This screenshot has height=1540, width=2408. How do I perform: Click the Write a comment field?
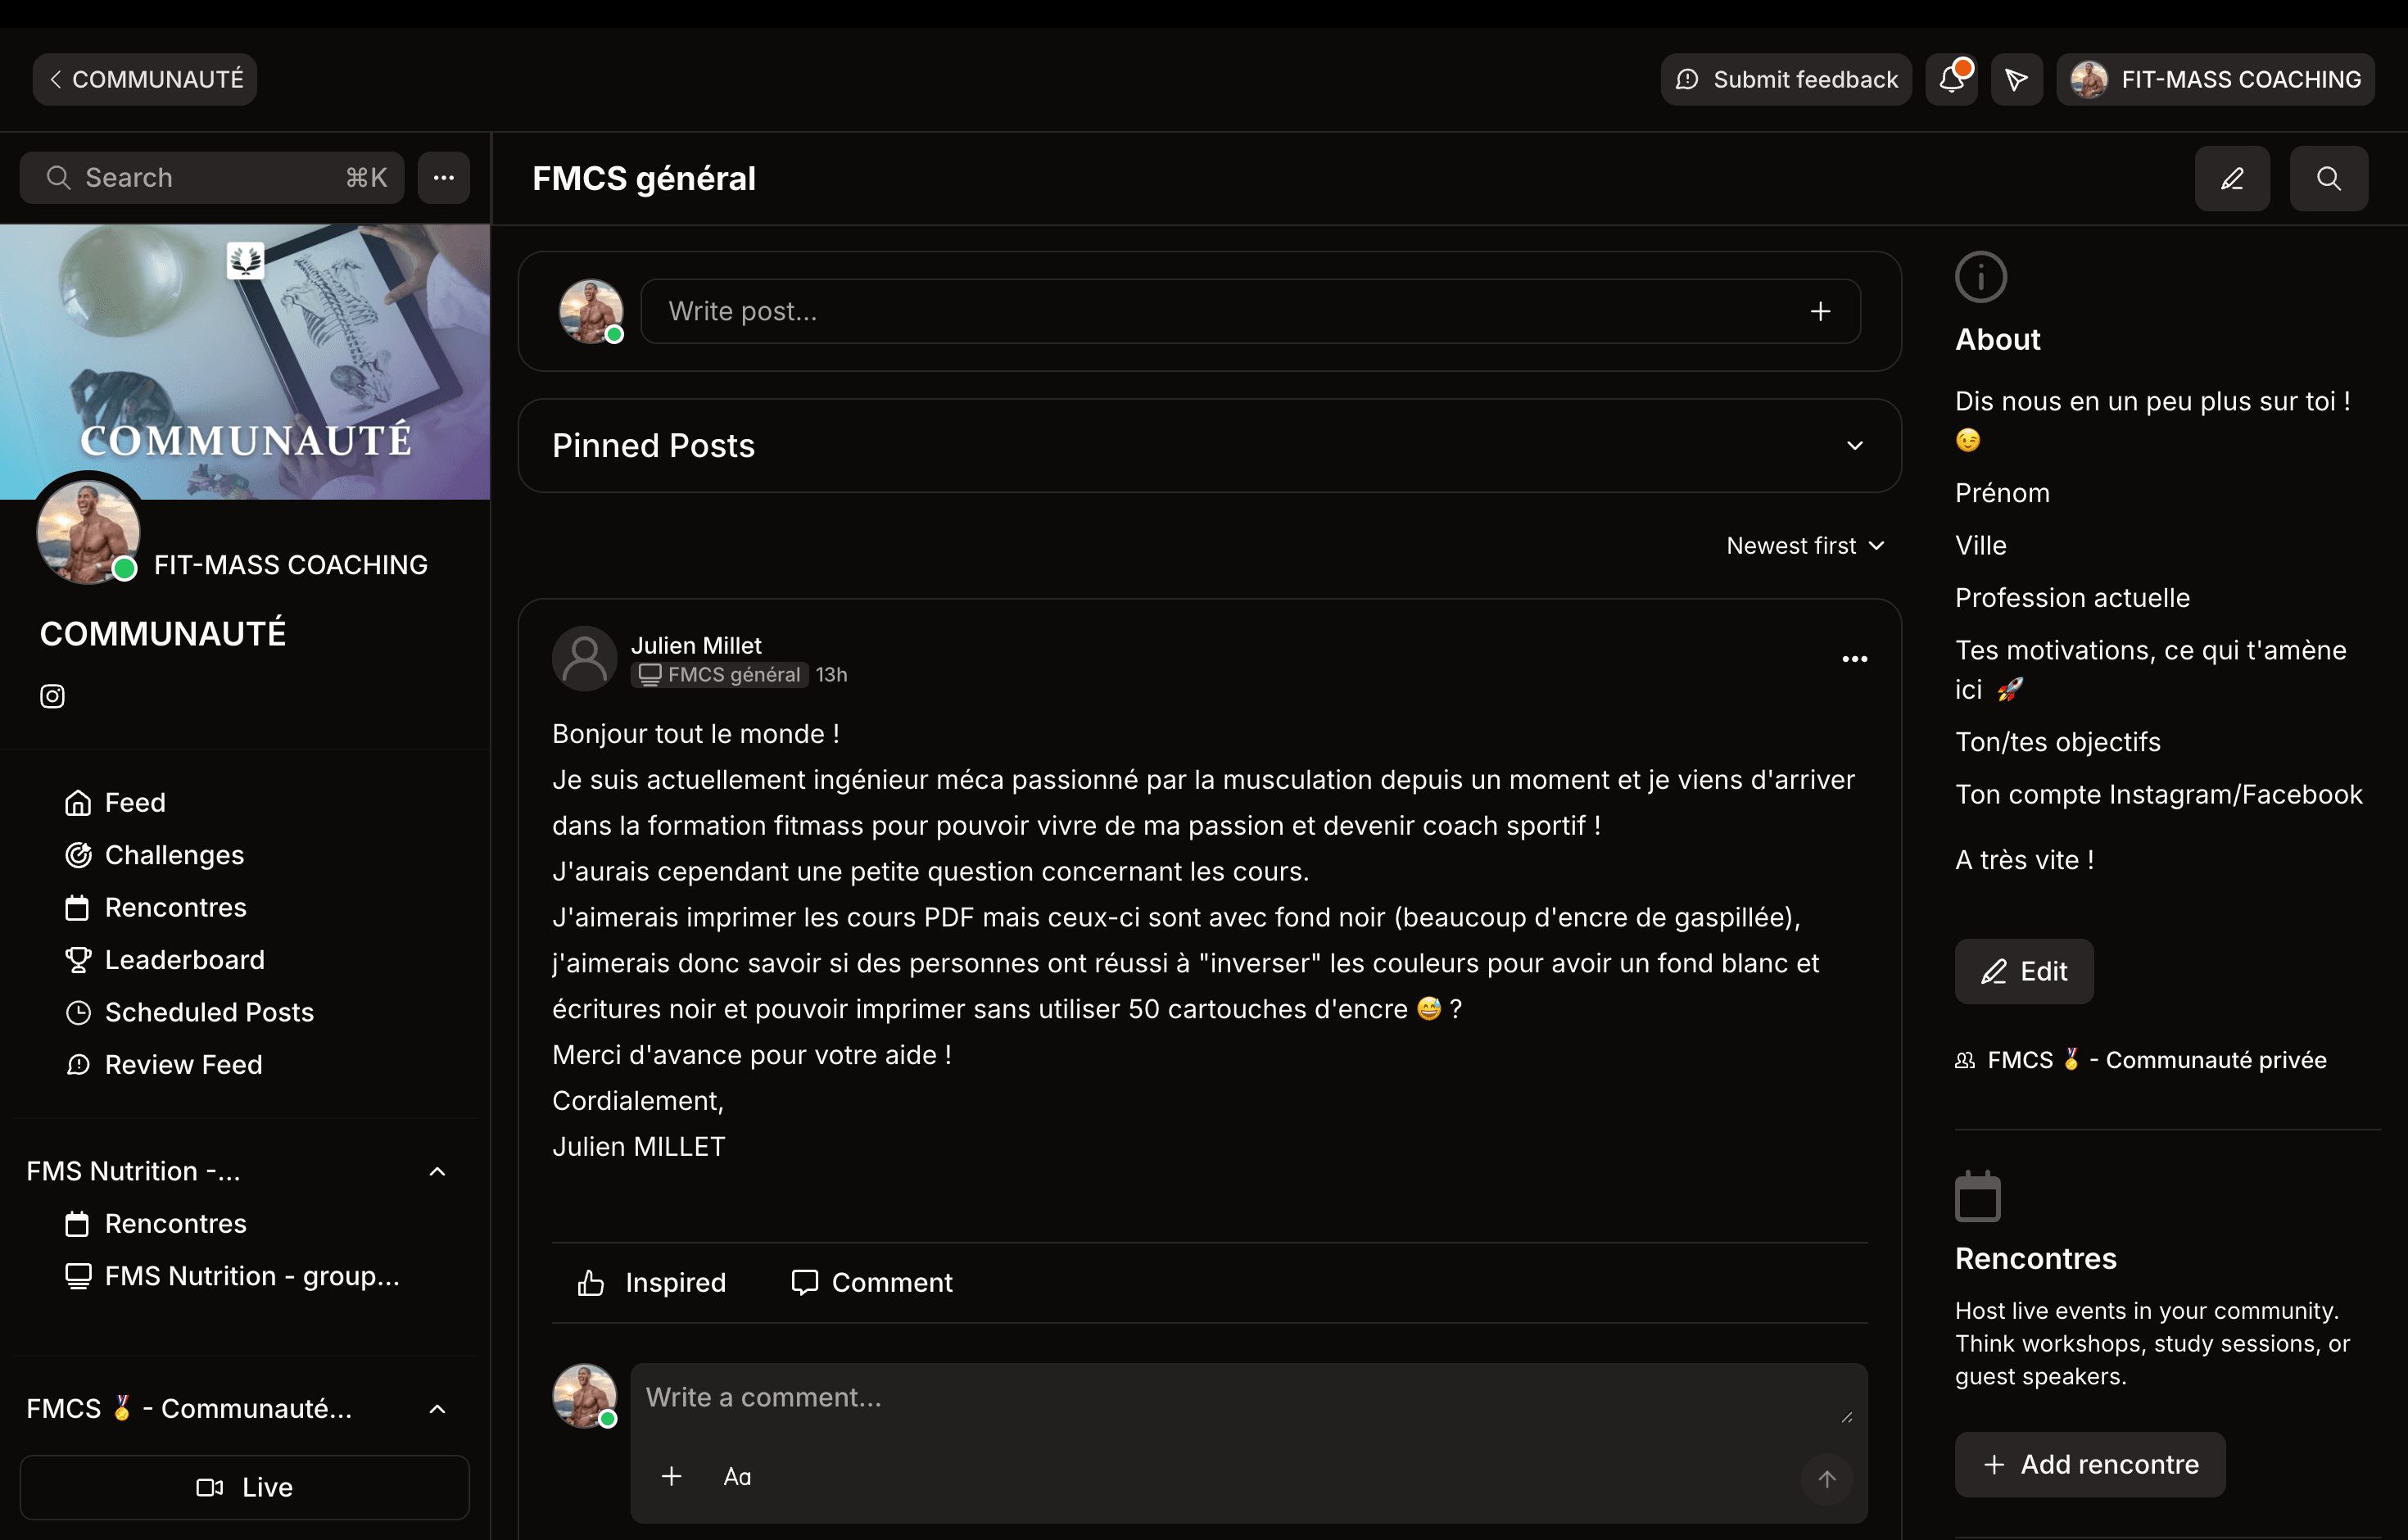coord(1100,1397)
